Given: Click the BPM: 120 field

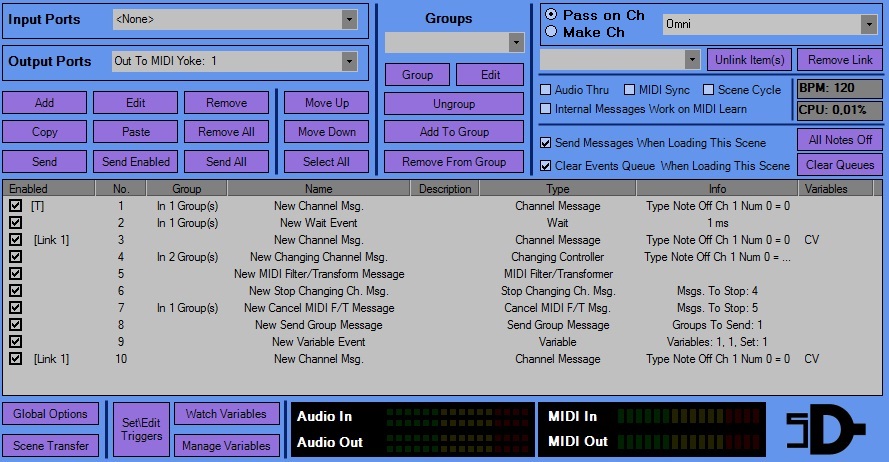Looking at the screenshot, I should click(840, 88).
